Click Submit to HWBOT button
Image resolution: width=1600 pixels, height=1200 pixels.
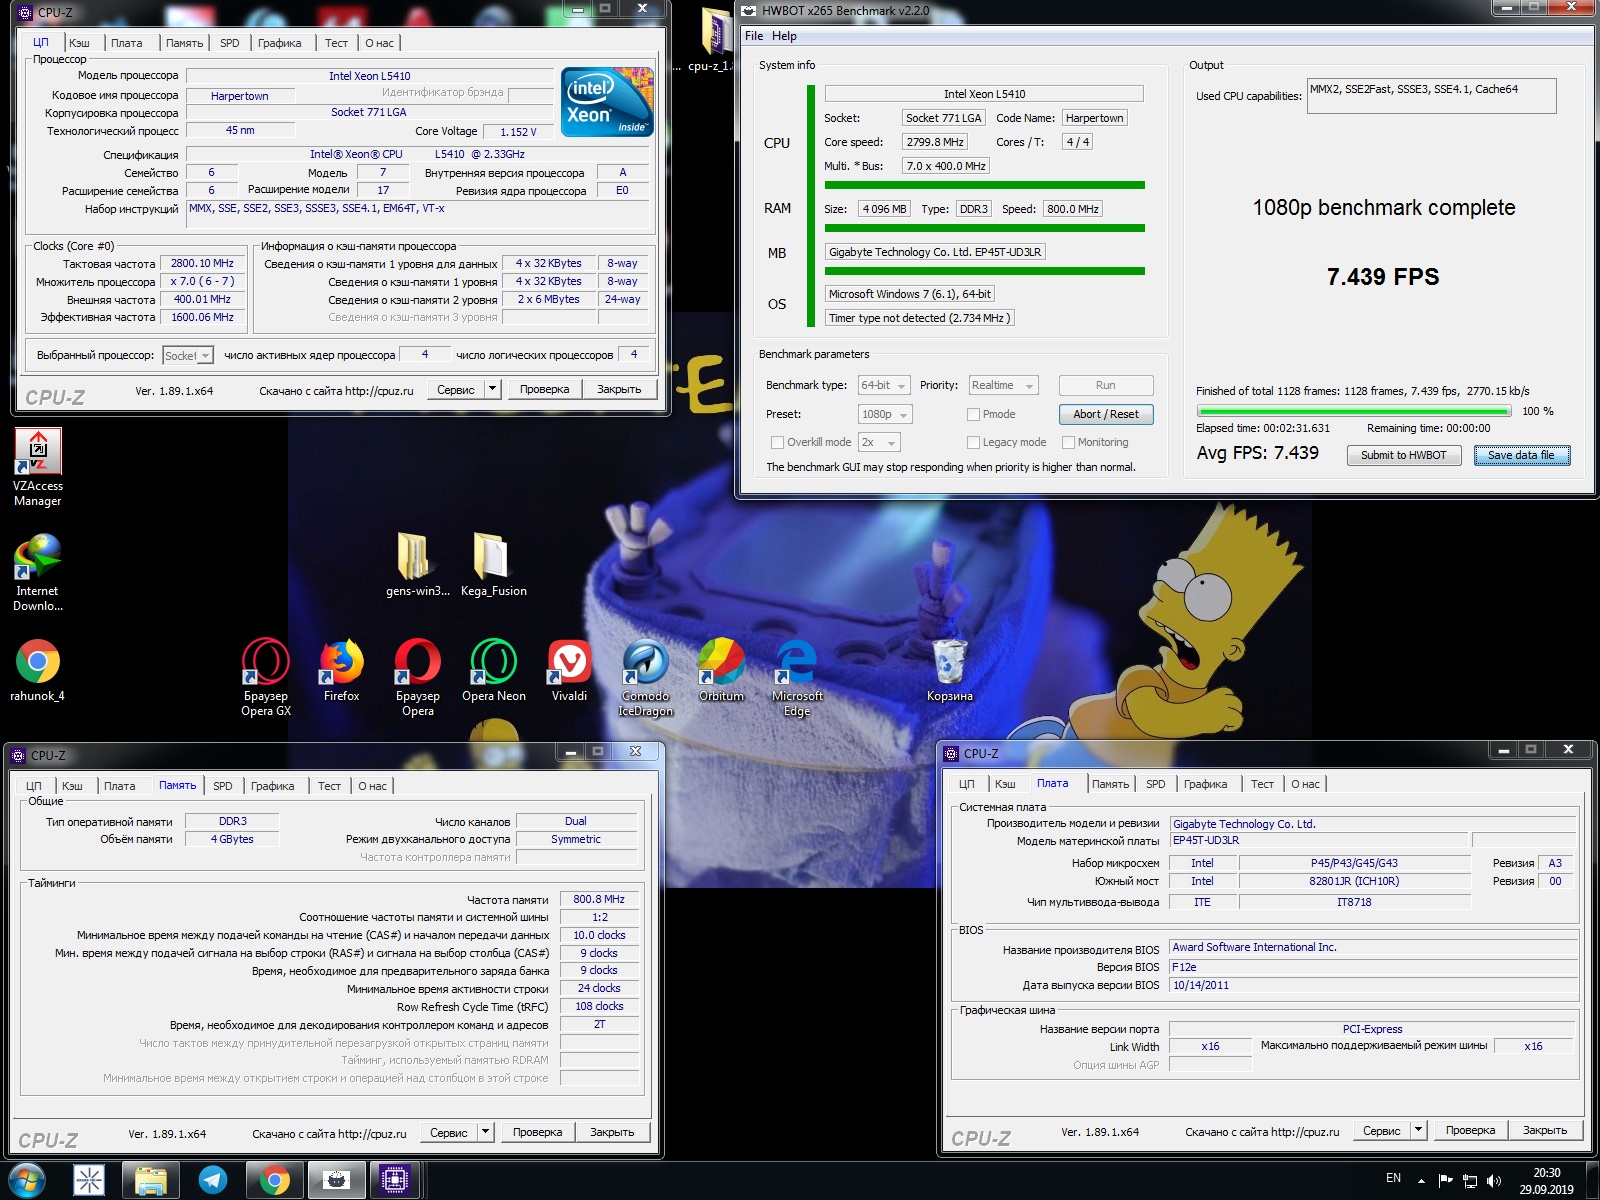[x=1403, y=455]
